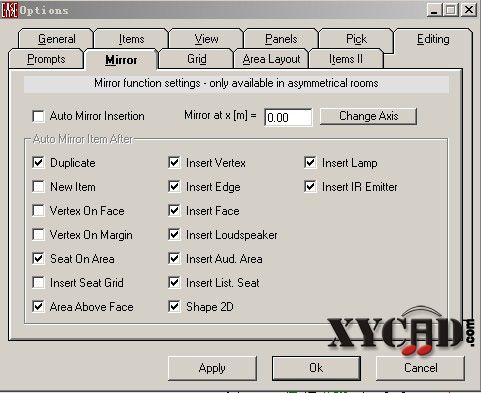
Task: Select the View tab
Action: pyautogui.click(x=206, y=39)
